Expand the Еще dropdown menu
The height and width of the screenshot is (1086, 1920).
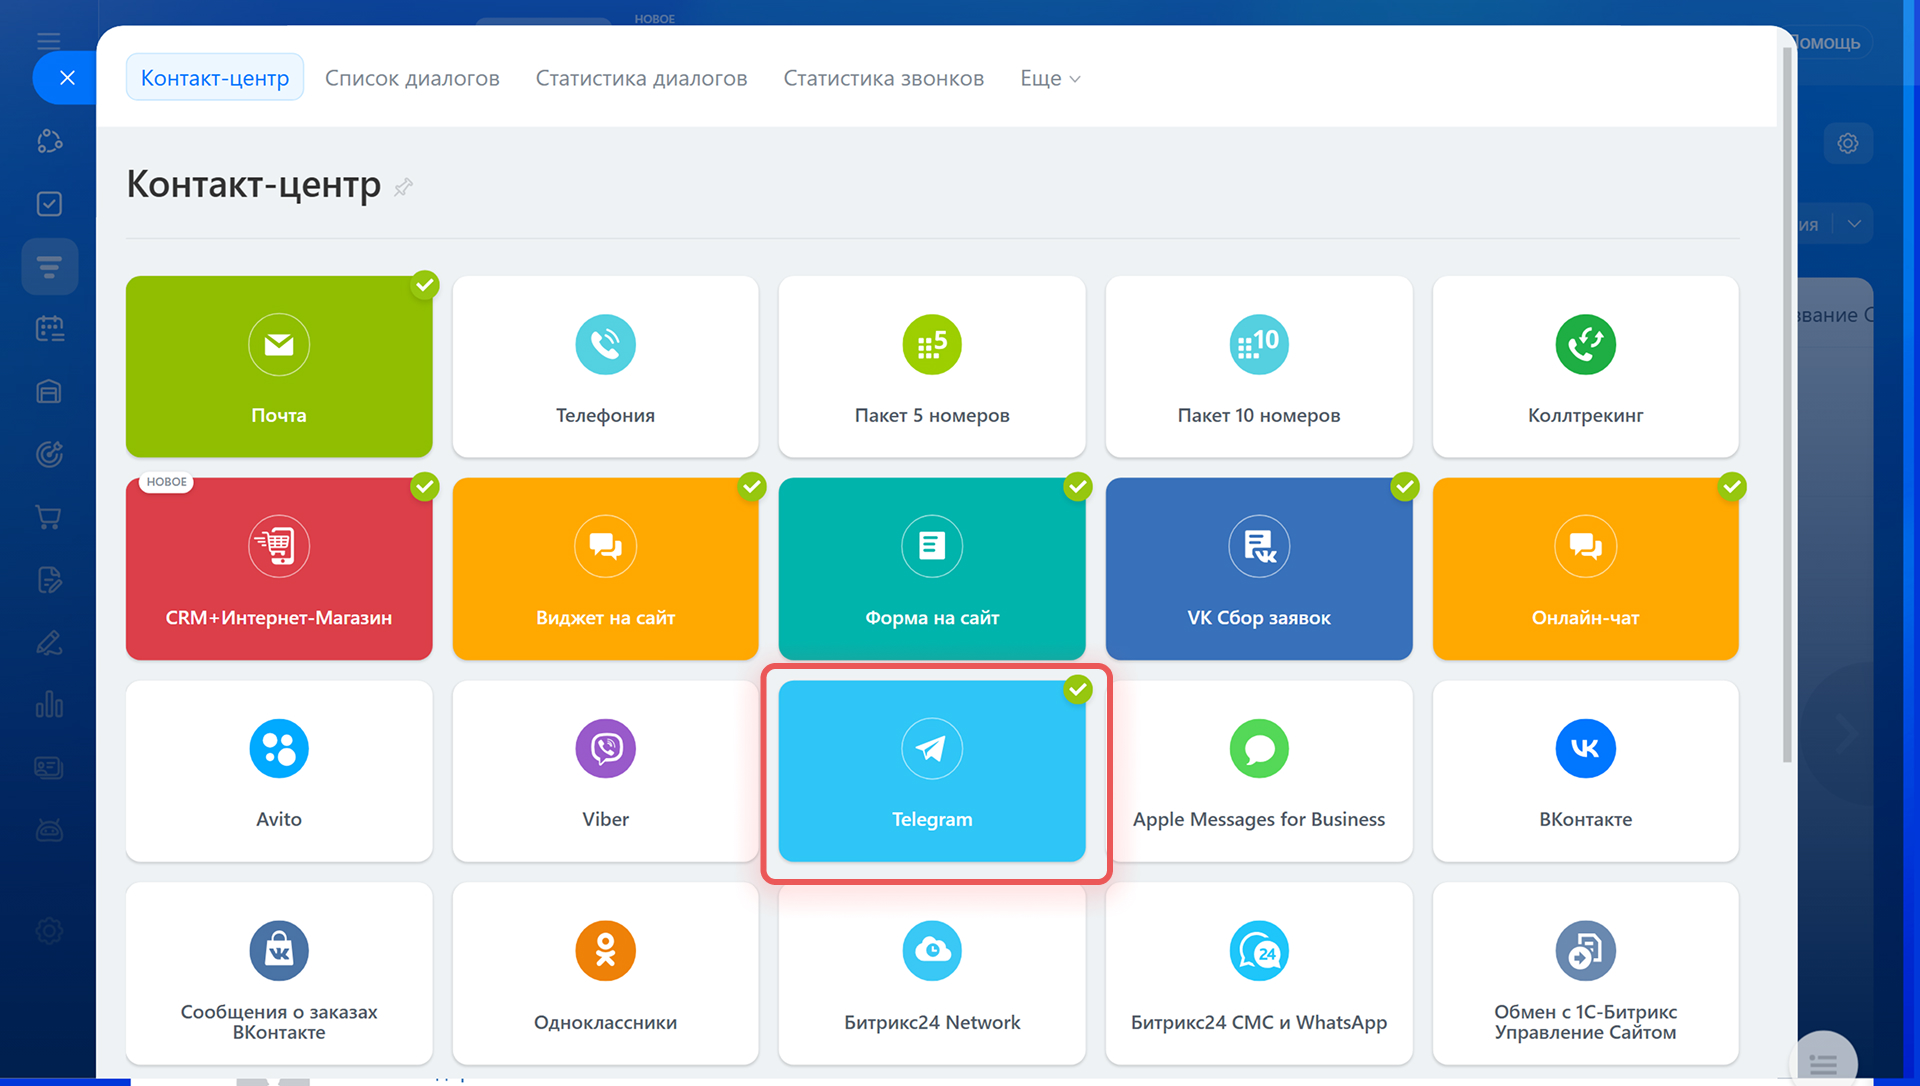(1050, 78)
